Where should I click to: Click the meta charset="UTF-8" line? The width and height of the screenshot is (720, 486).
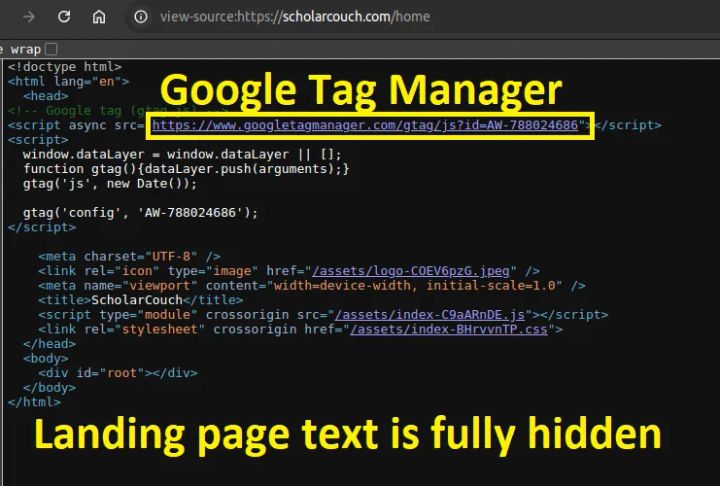(x=129, y=256)
